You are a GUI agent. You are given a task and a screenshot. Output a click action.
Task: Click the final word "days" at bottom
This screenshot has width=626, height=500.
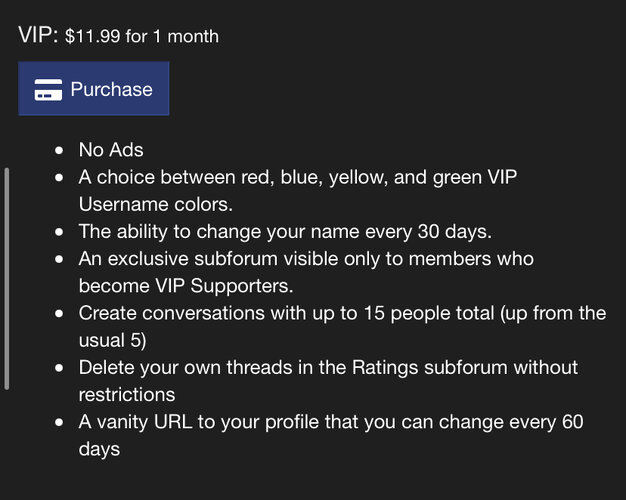(99, 449)
